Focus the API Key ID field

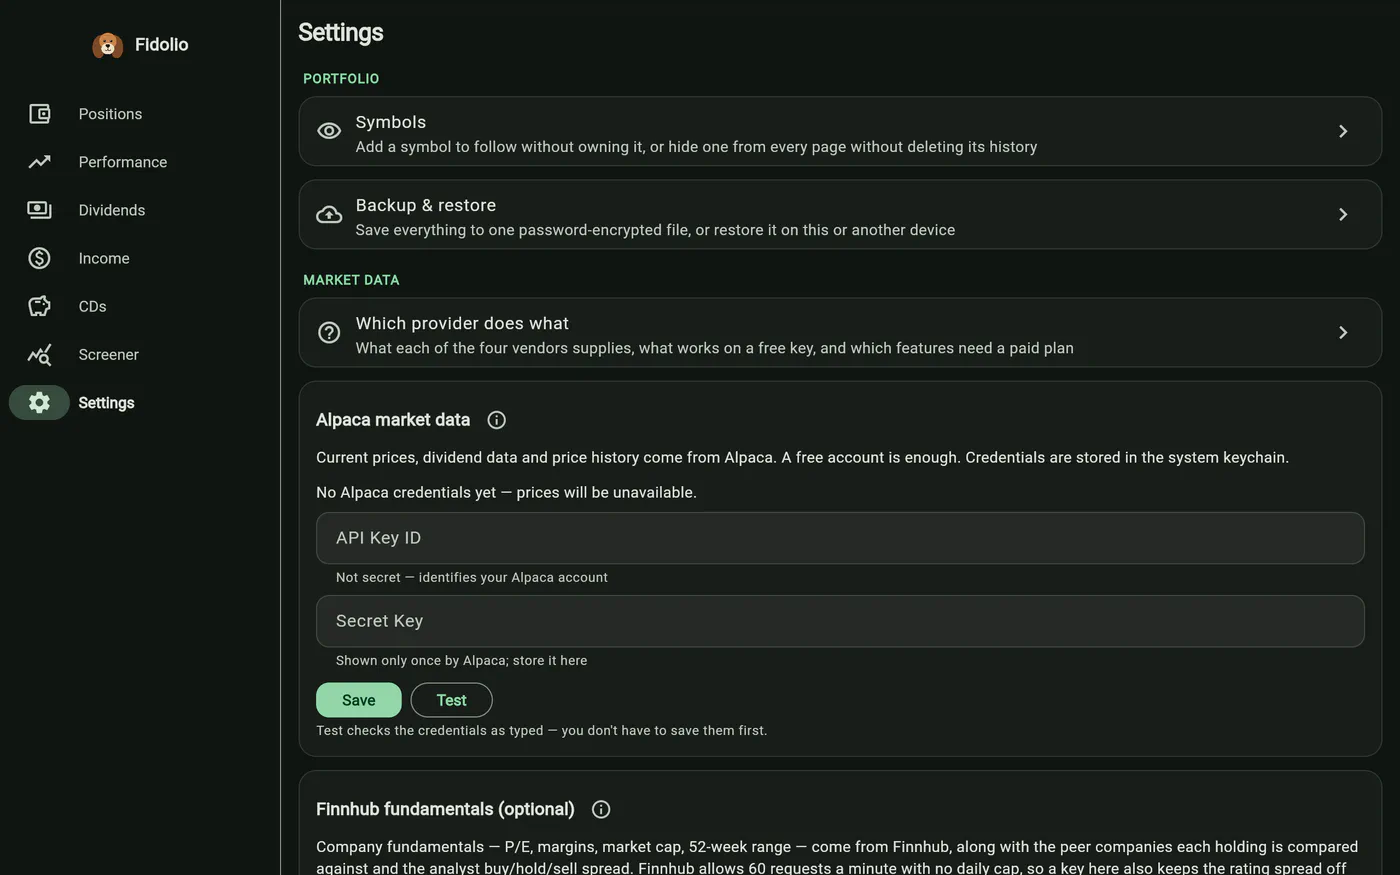[840, 538]
